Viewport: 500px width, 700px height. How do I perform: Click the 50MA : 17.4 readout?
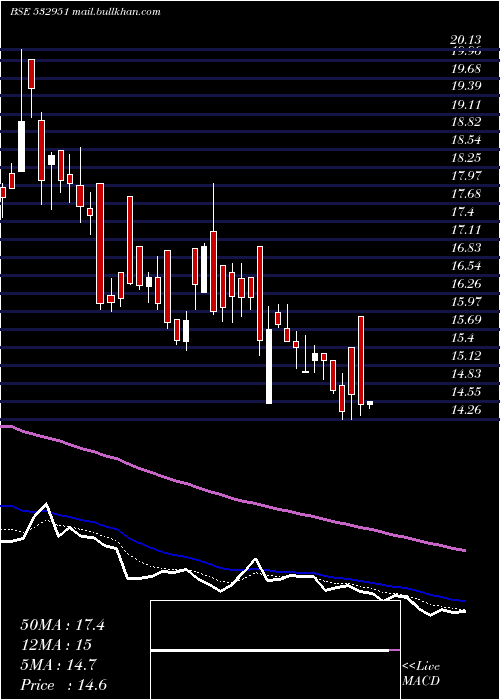pos(62,625)
